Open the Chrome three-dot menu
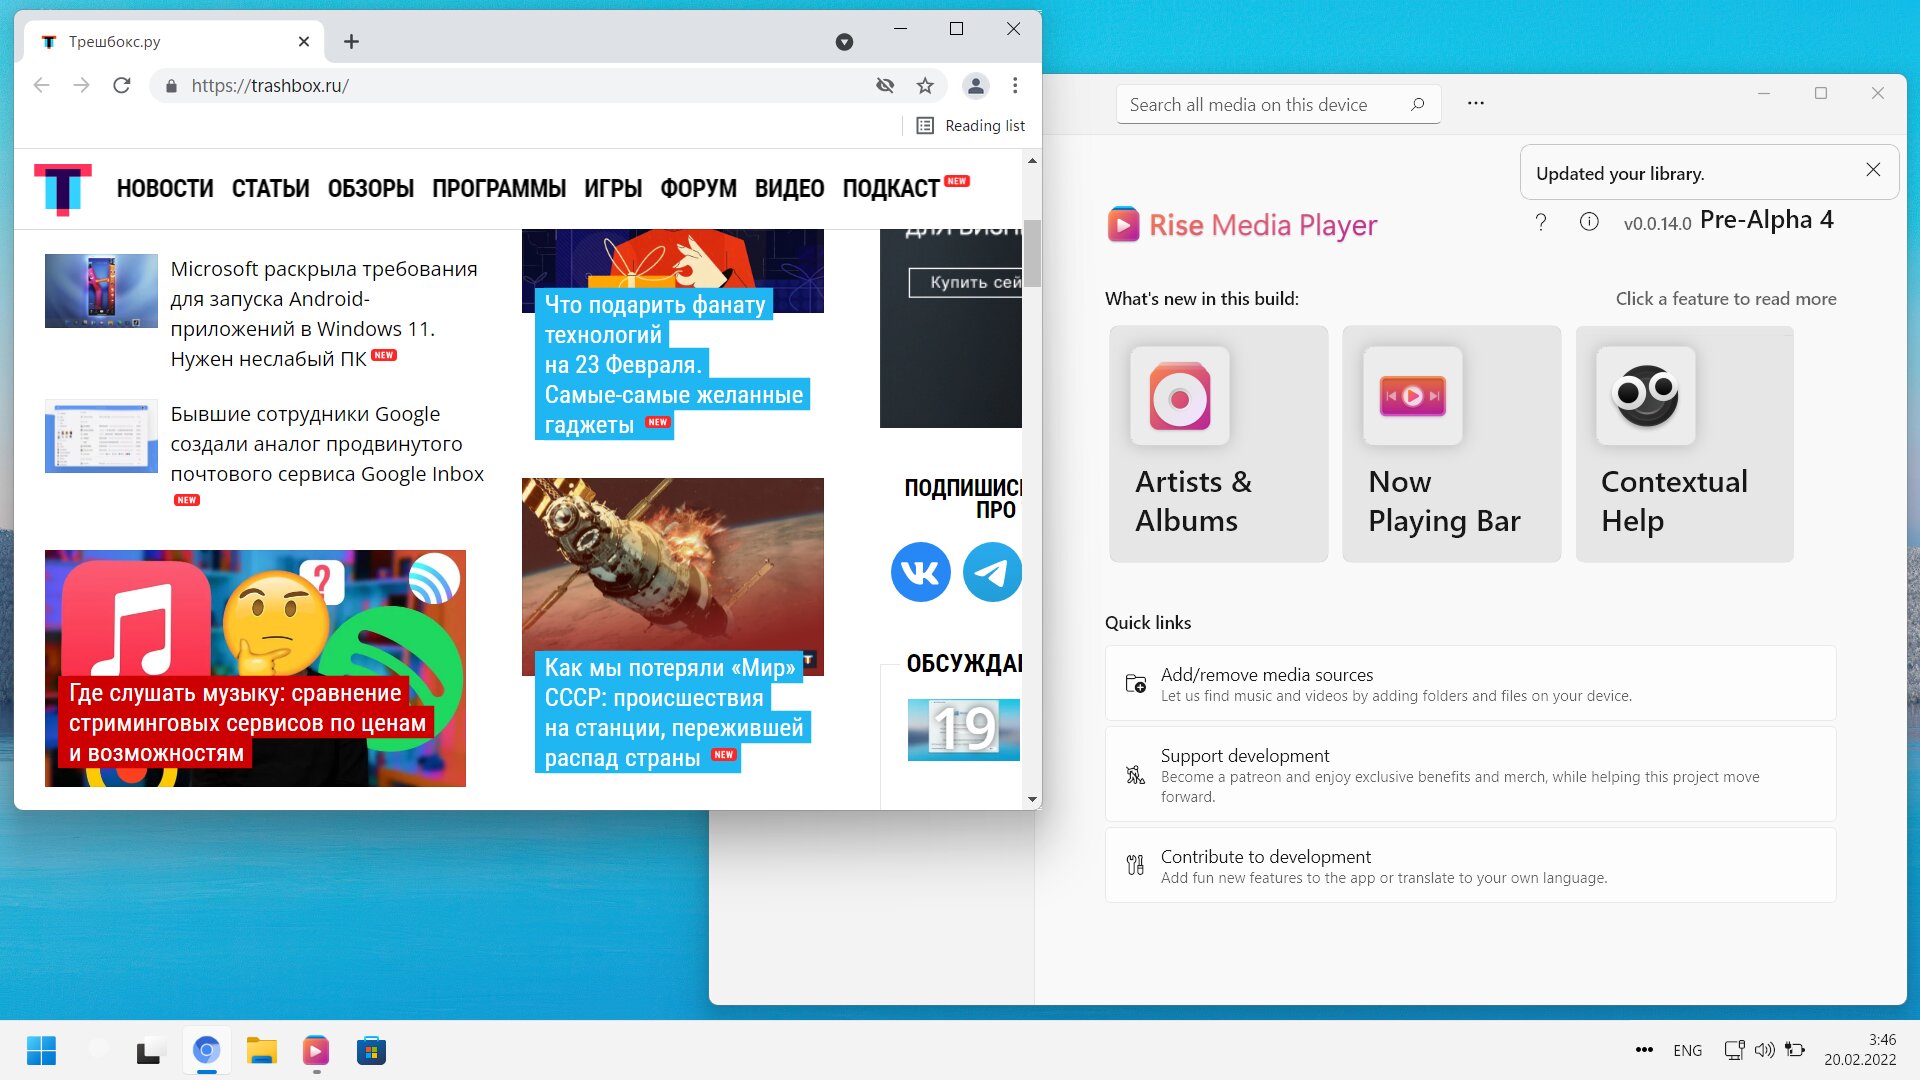 pyautogui.click(x=1015, y=86)
